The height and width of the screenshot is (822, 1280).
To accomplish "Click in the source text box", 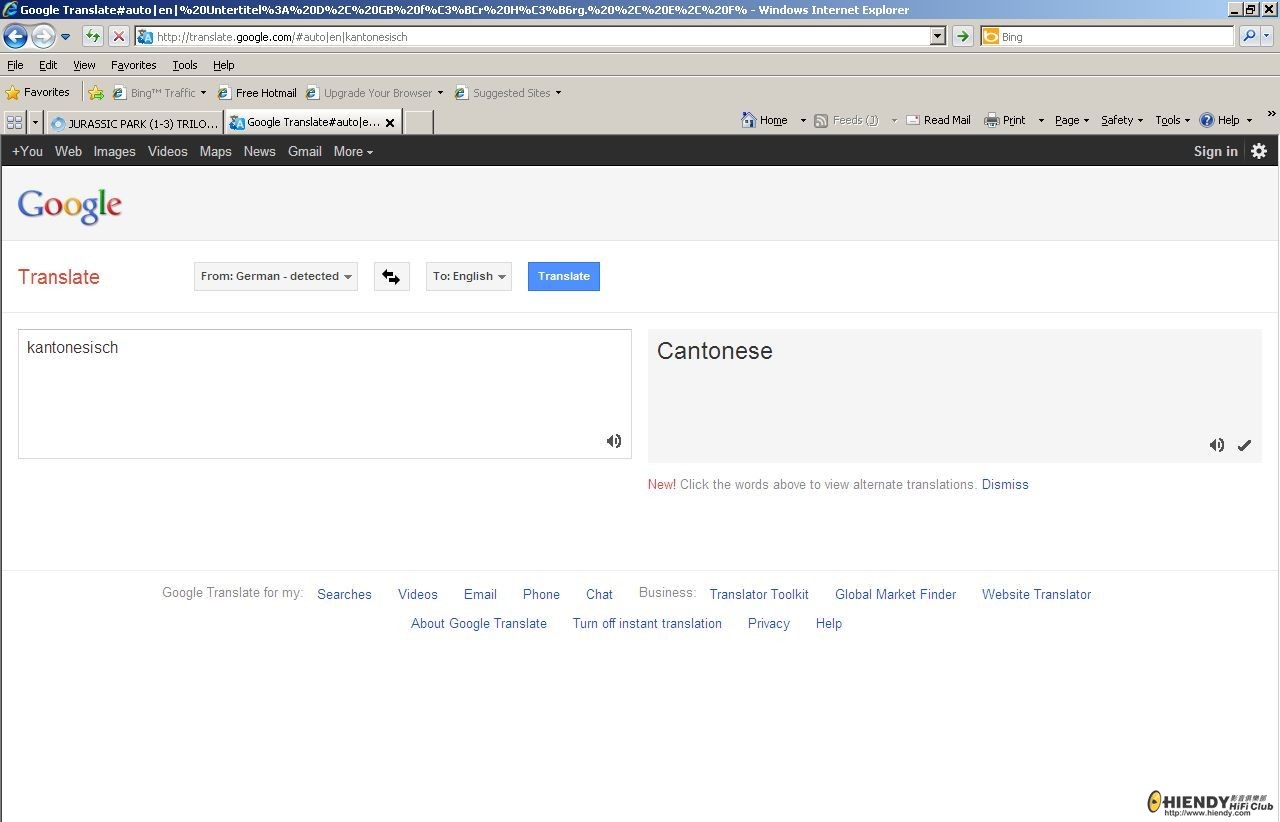I will point(324,393).
